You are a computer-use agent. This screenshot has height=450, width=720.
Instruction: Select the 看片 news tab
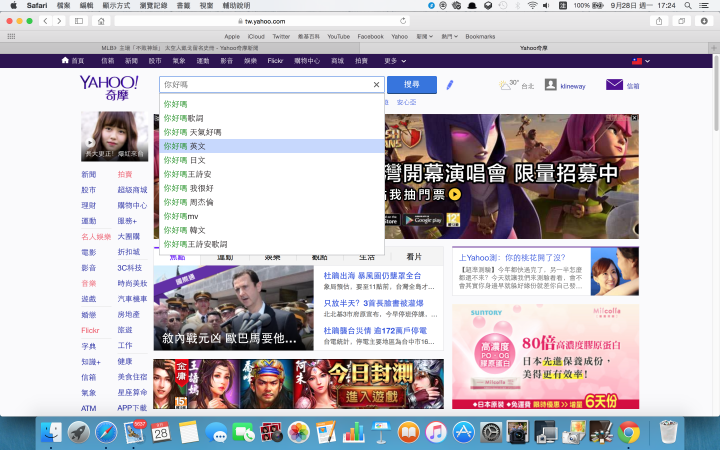coord(414,257)
